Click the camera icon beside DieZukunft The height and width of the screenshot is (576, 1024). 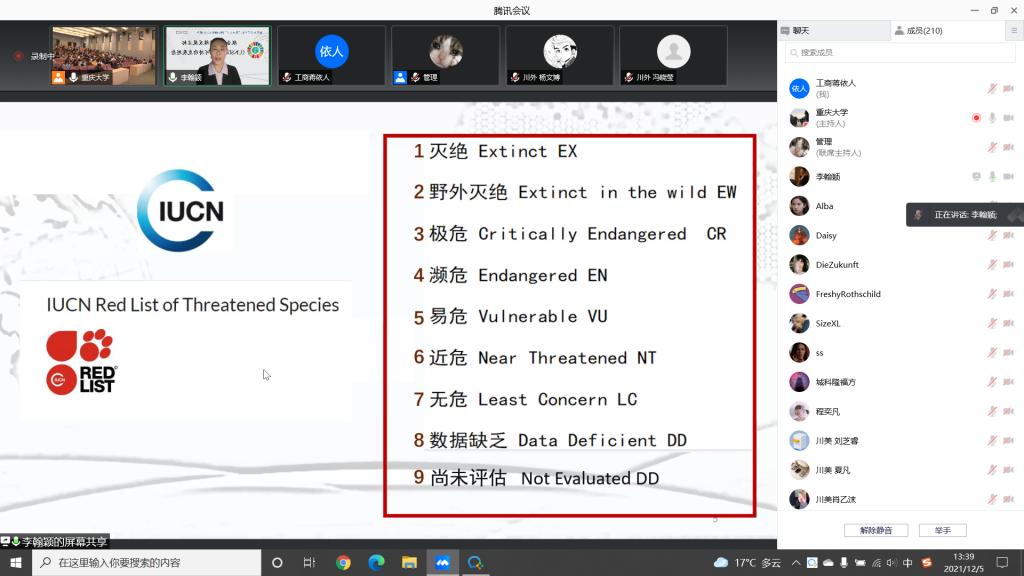click(1008, 265)
